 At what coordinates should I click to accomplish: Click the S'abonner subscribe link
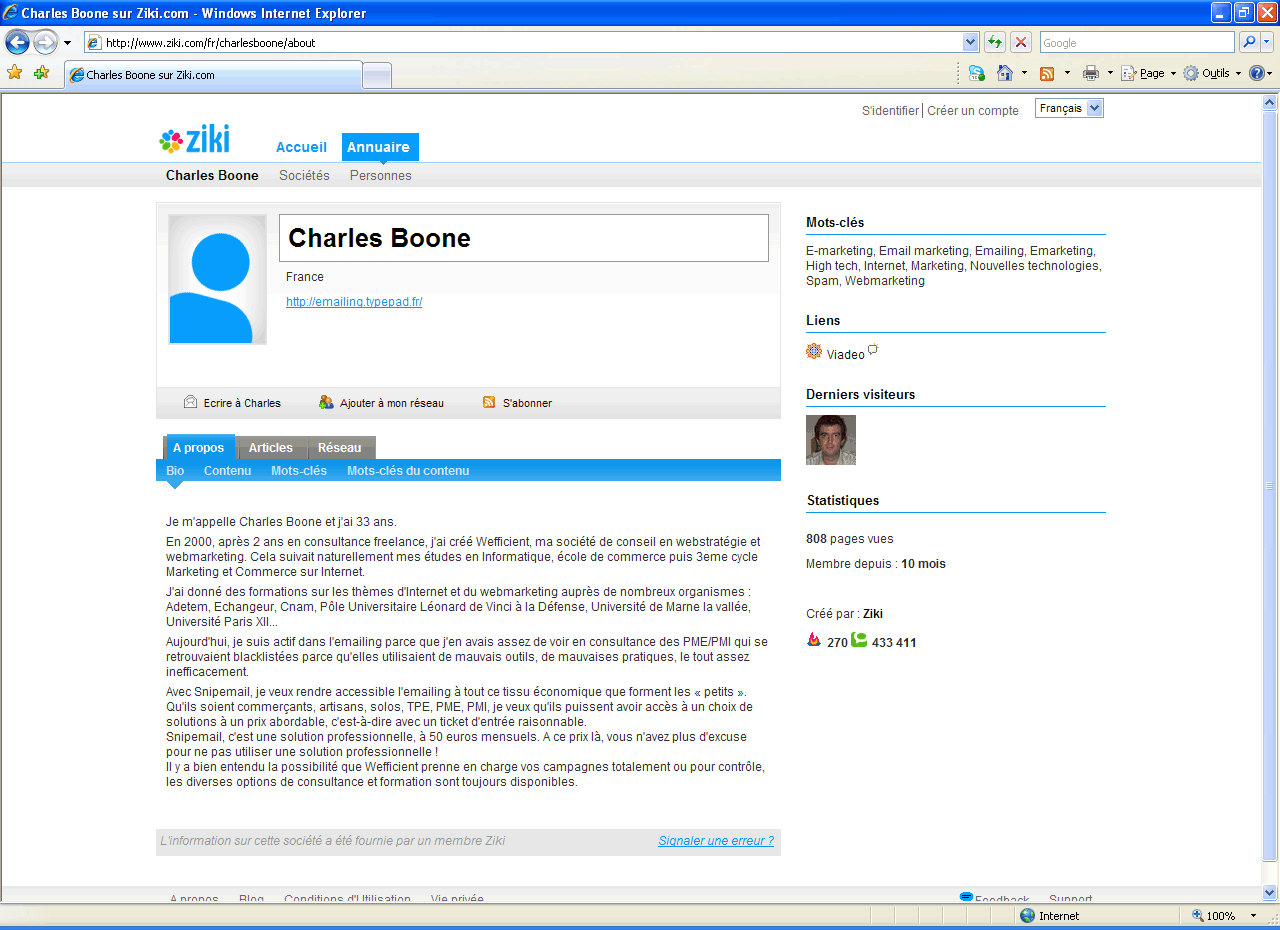pos(527,403)
